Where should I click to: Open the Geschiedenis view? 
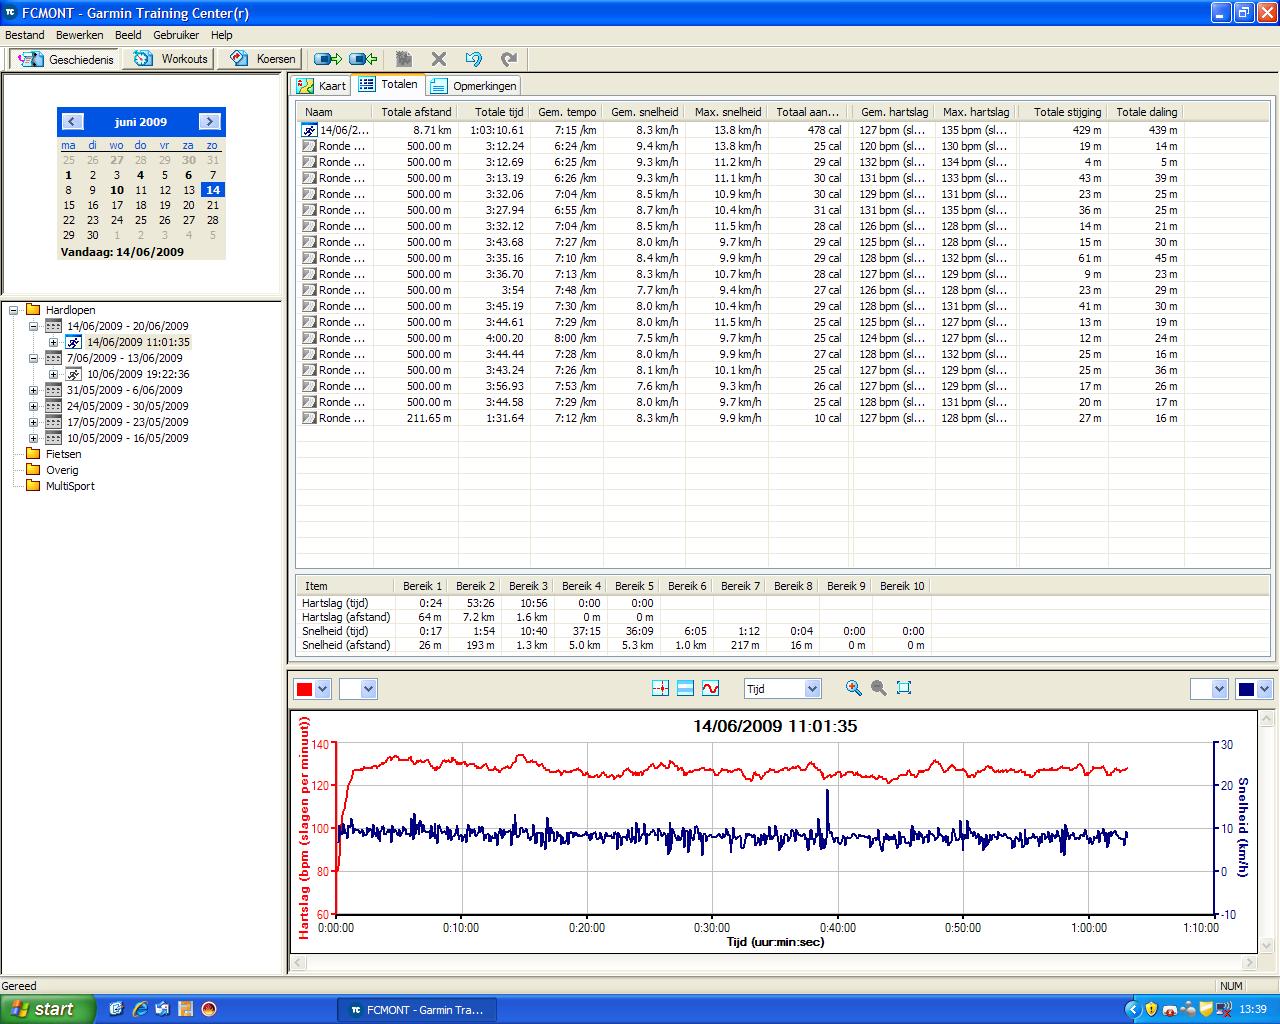click(x=66, y=59)
